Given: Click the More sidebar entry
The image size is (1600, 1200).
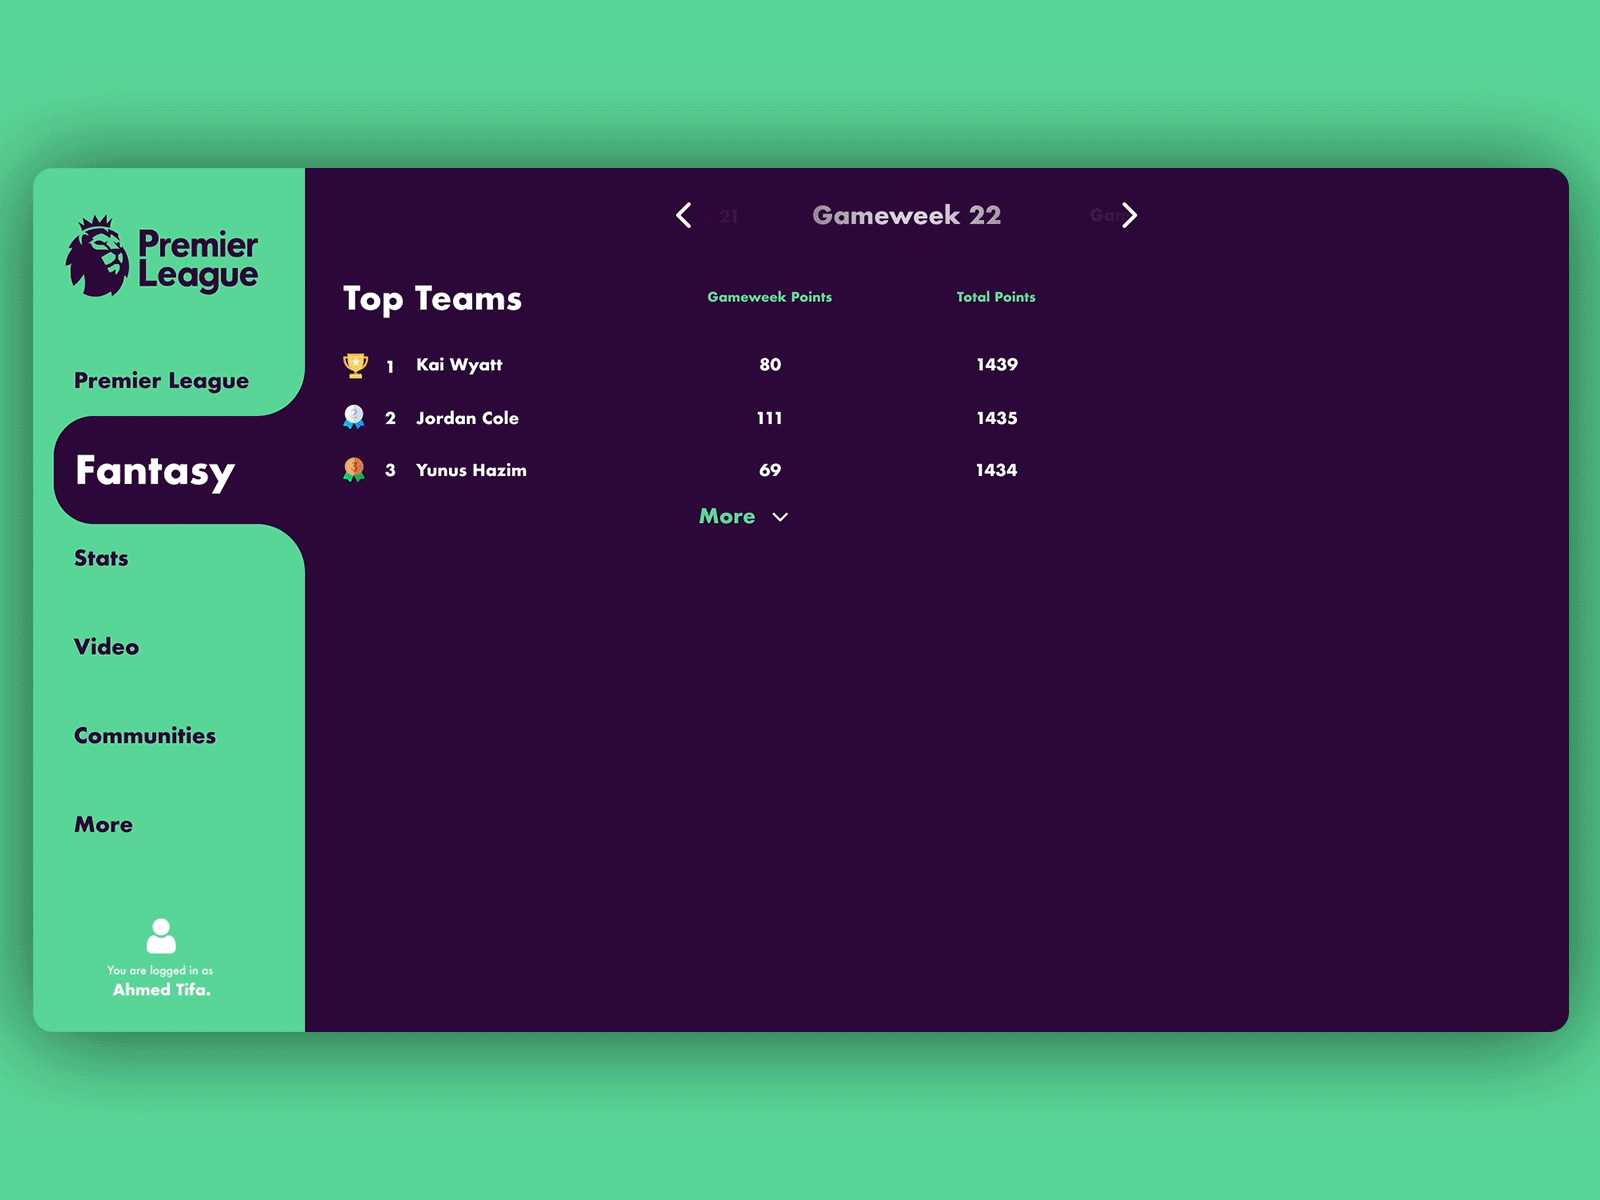Looking at the screenshot, I should (102, 825).
